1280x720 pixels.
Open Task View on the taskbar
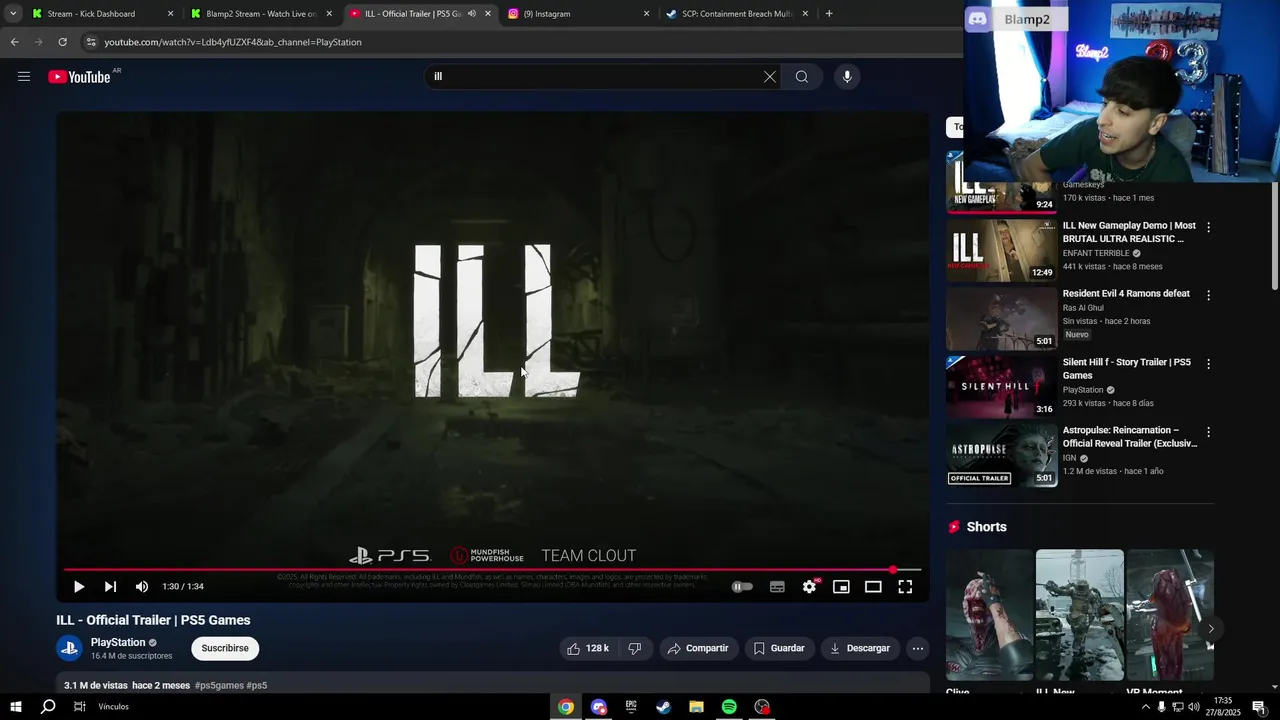(x=79, y=707)
